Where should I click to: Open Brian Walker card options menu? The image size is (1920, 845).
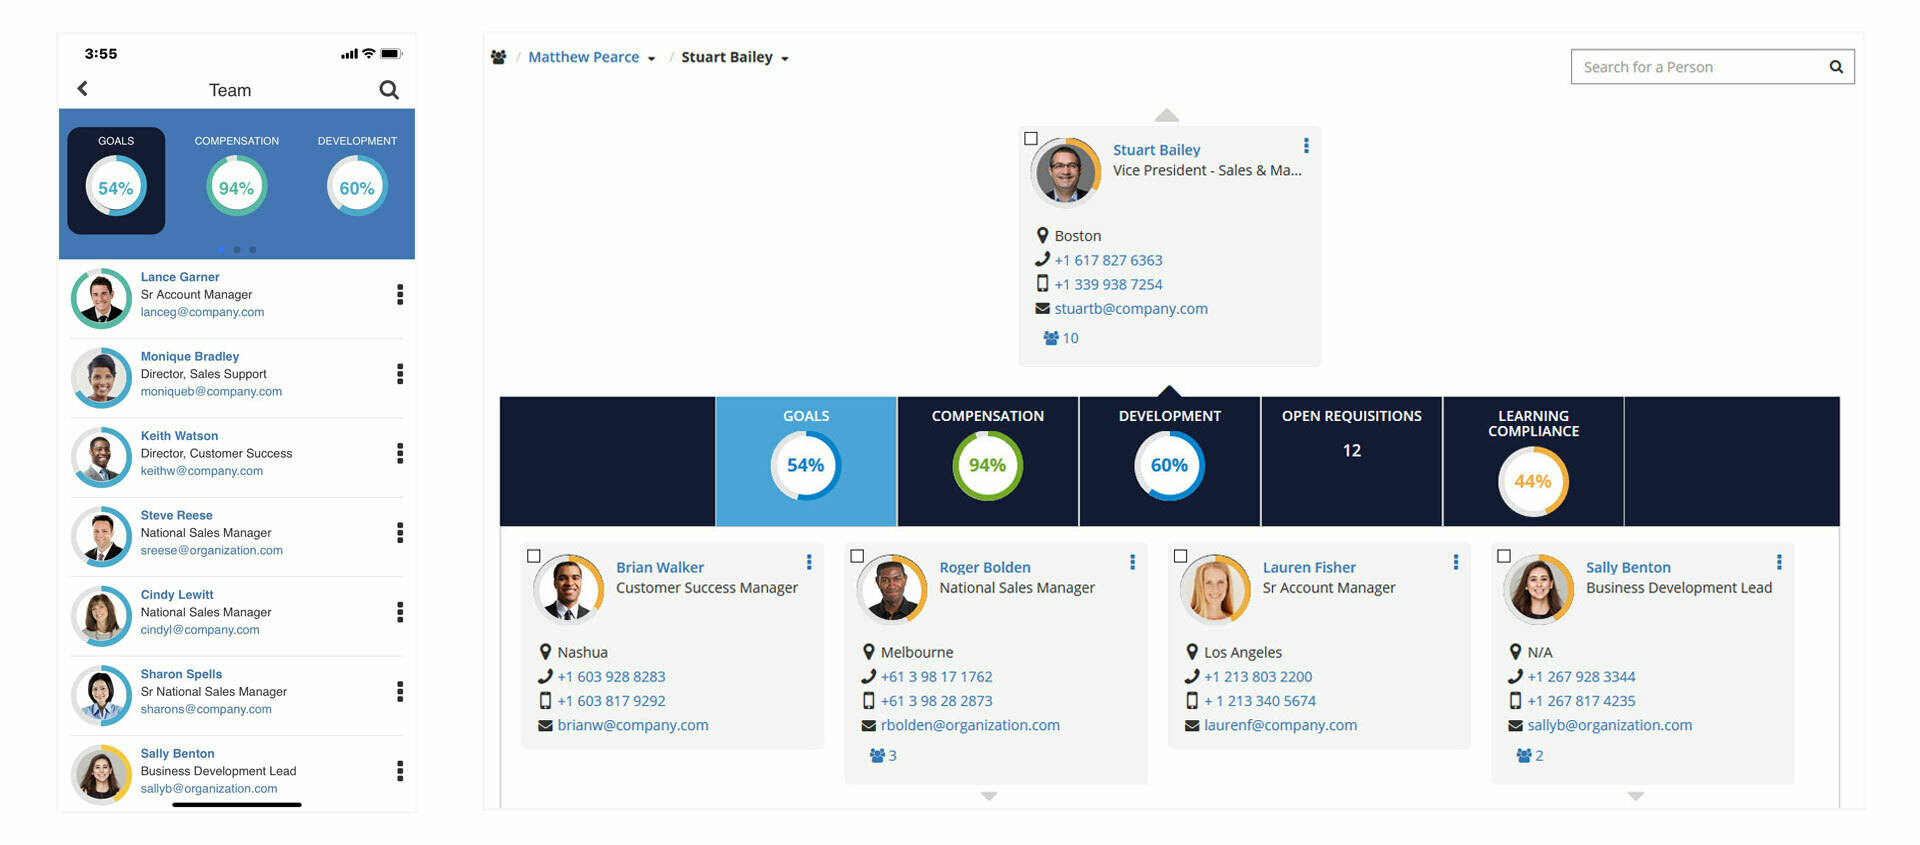click(x=809, y=563)
